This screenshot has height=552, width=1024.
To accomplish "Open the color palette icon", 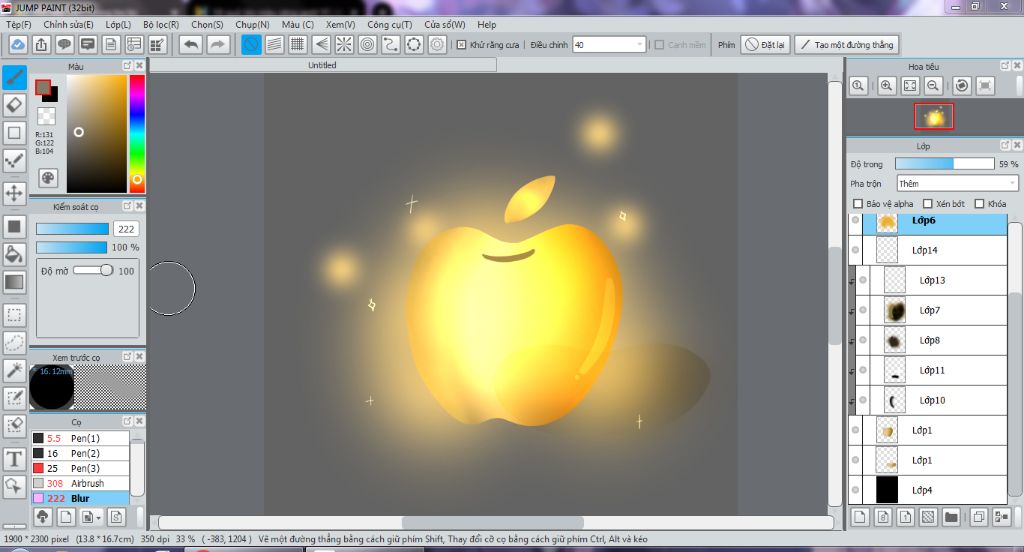I will [48, 178].
